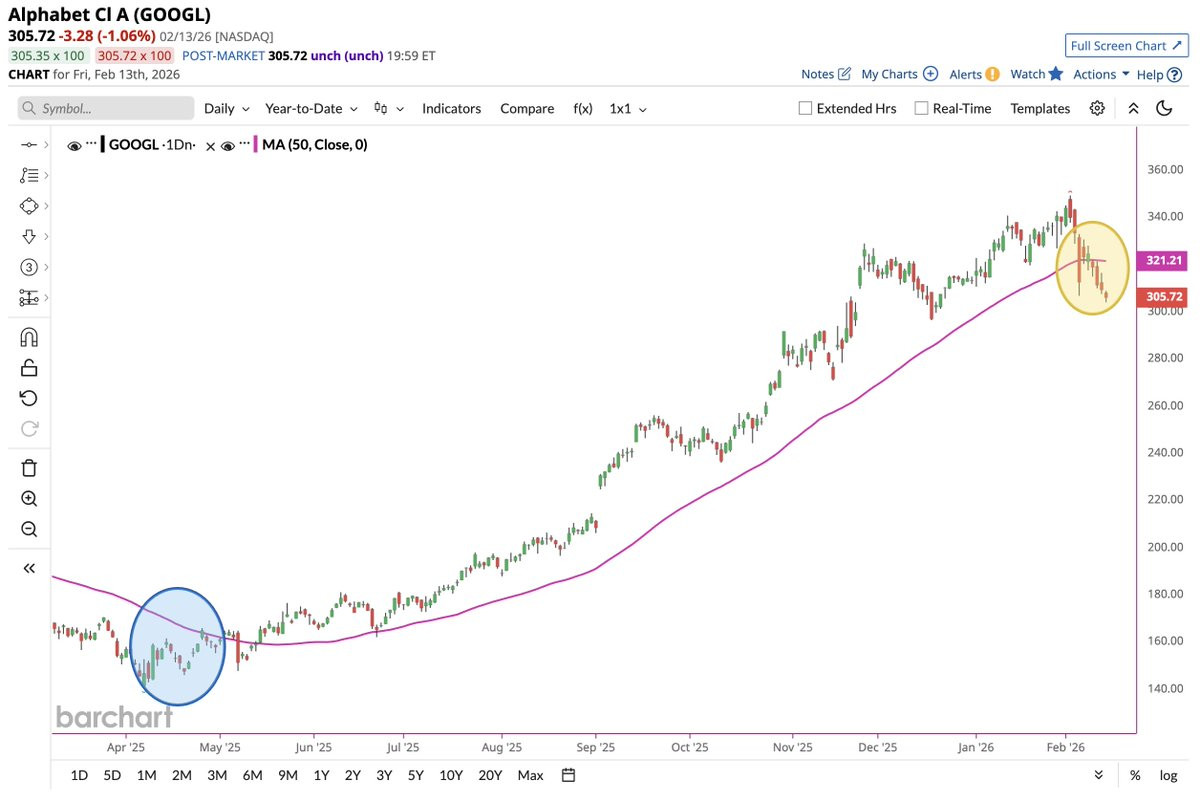Enable Real-Time checkbox
This screenshot has height=803, width=1200.
tap(921, 108)
